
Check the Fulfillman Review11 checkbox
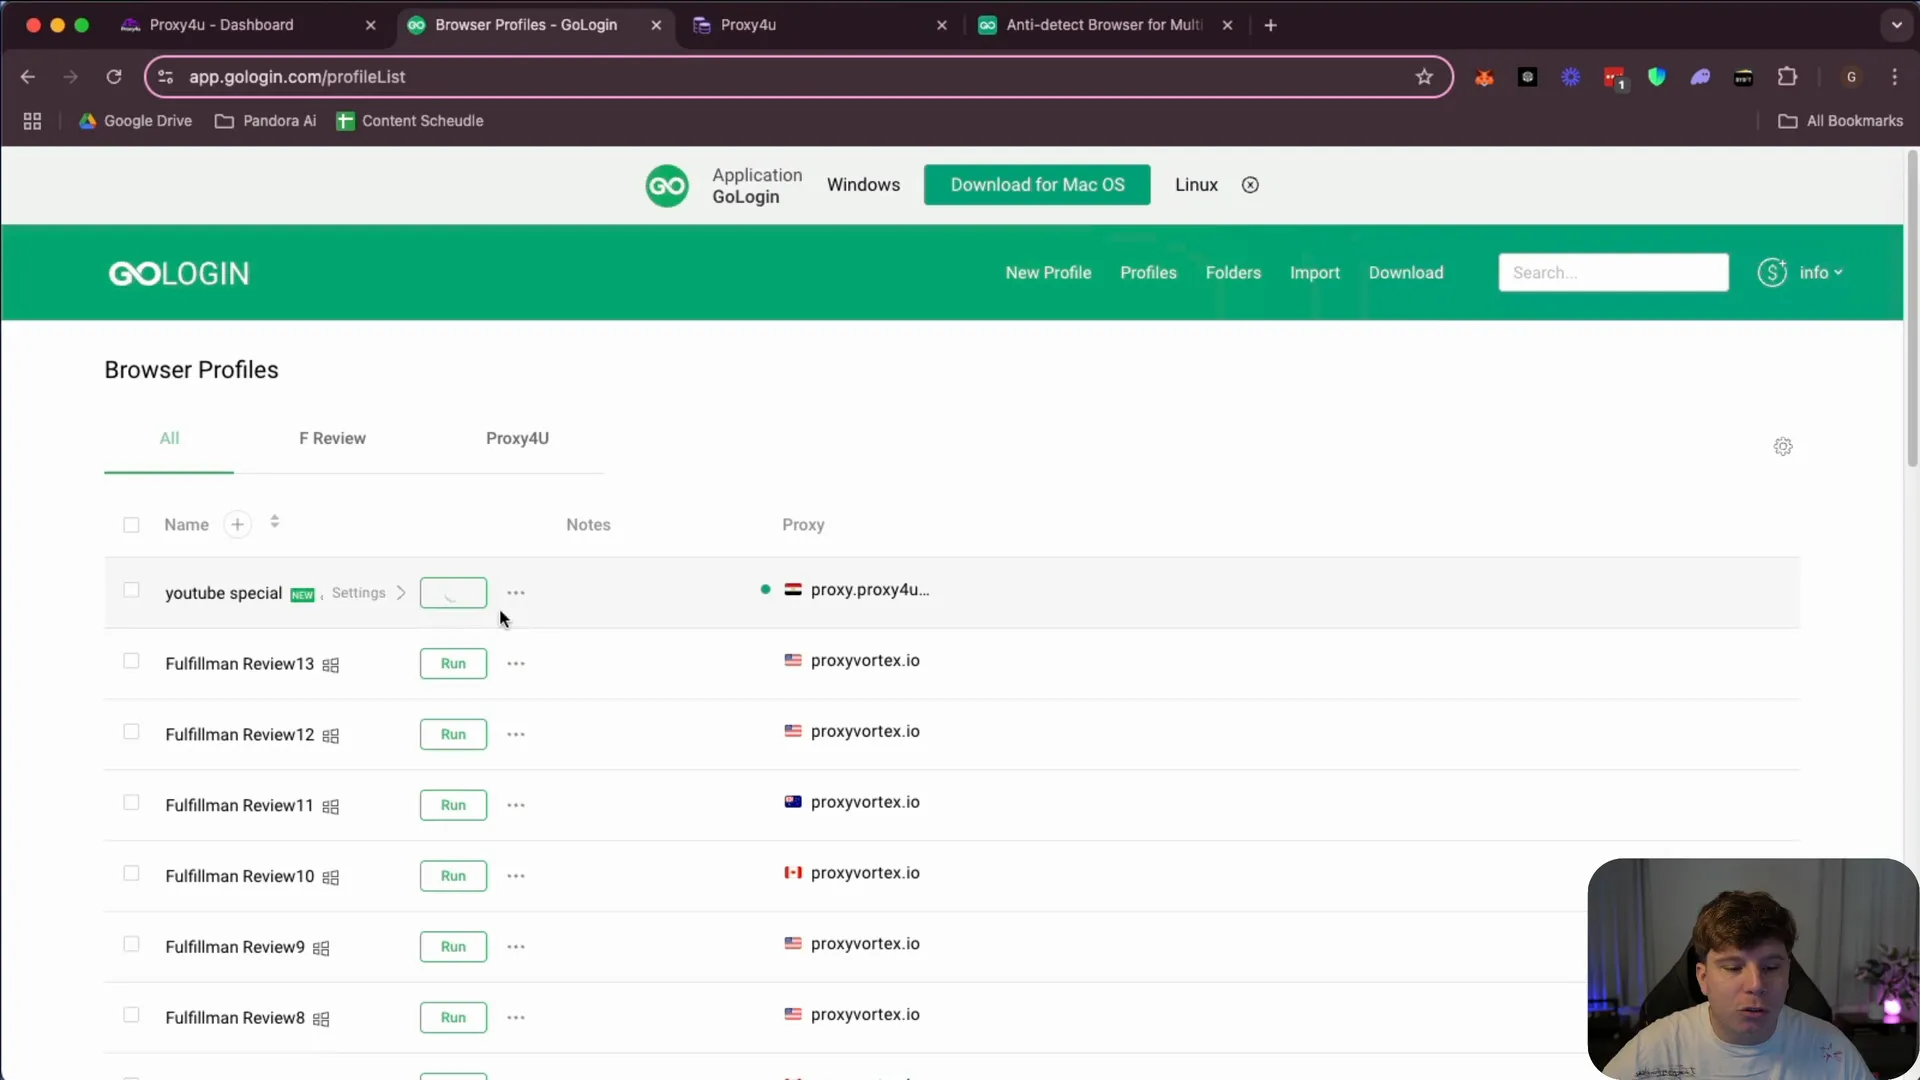[131, 803]
